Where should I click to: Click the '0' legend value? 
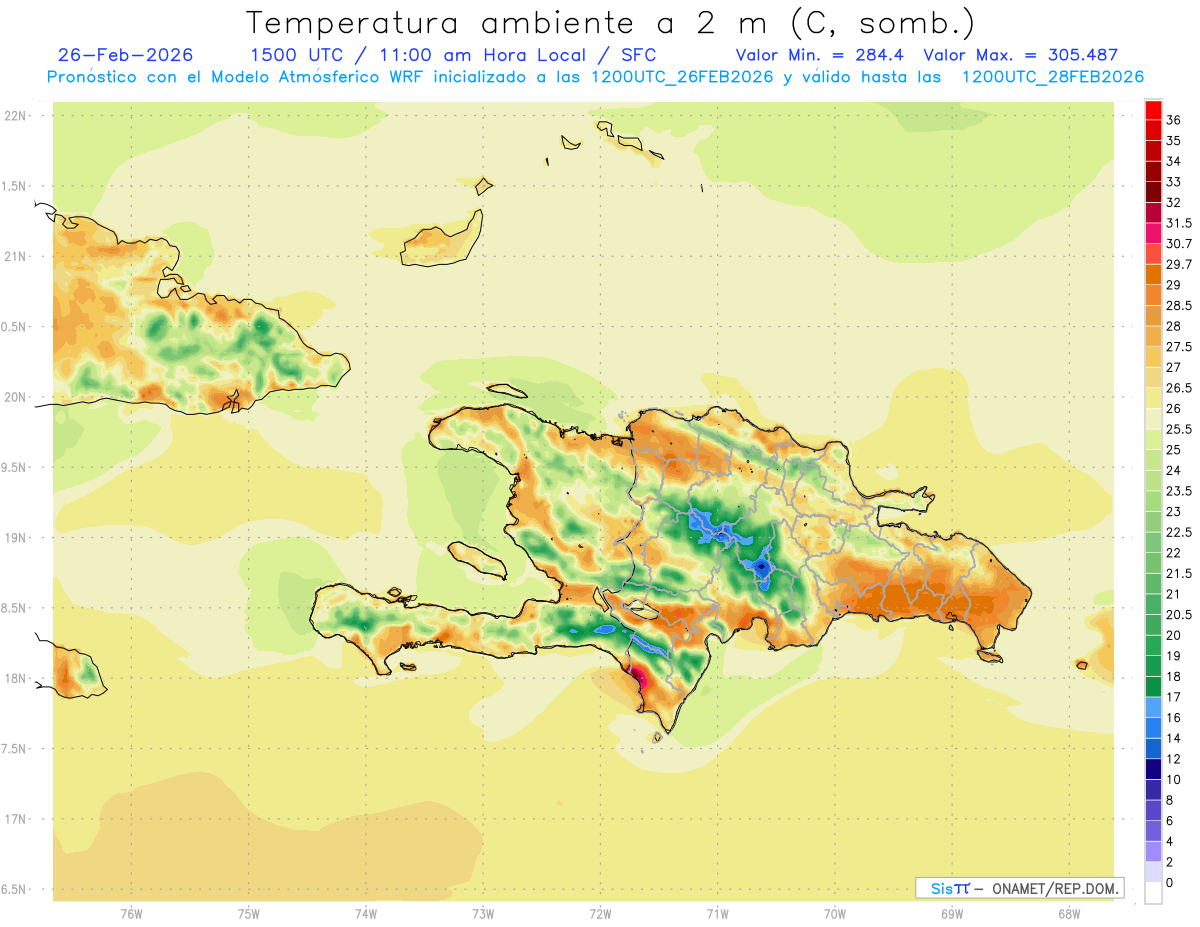click(x=1170, y=883)
